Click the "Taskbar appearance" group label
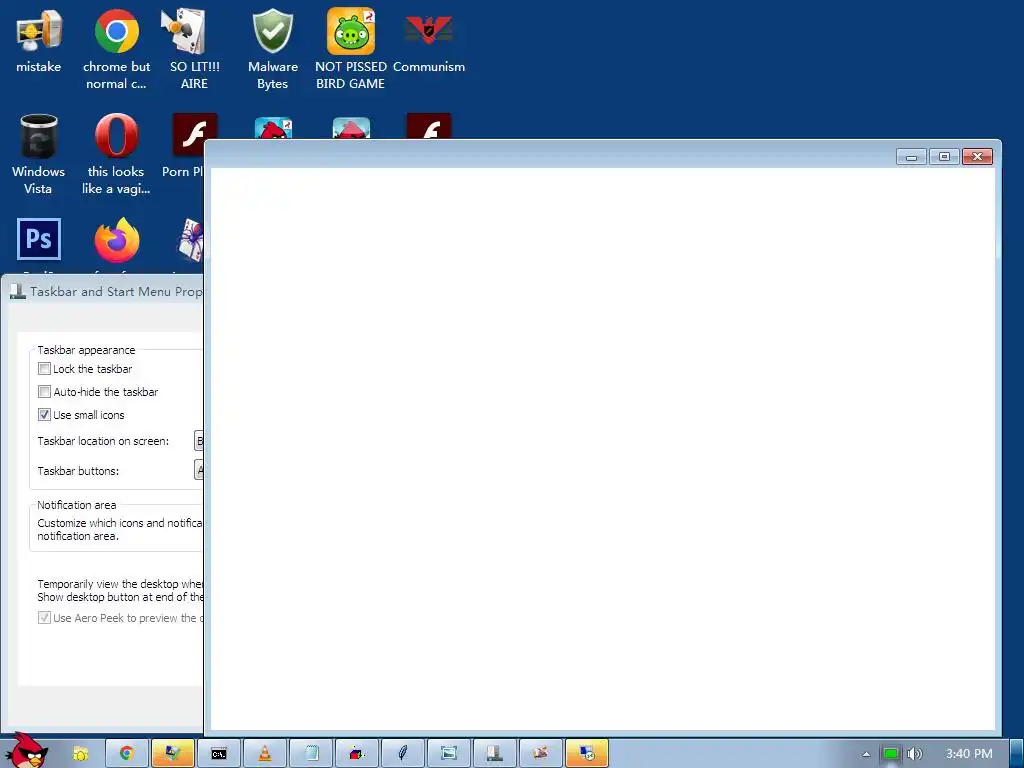Viewport: 1024px width, 768px height. tap(86, 350)
